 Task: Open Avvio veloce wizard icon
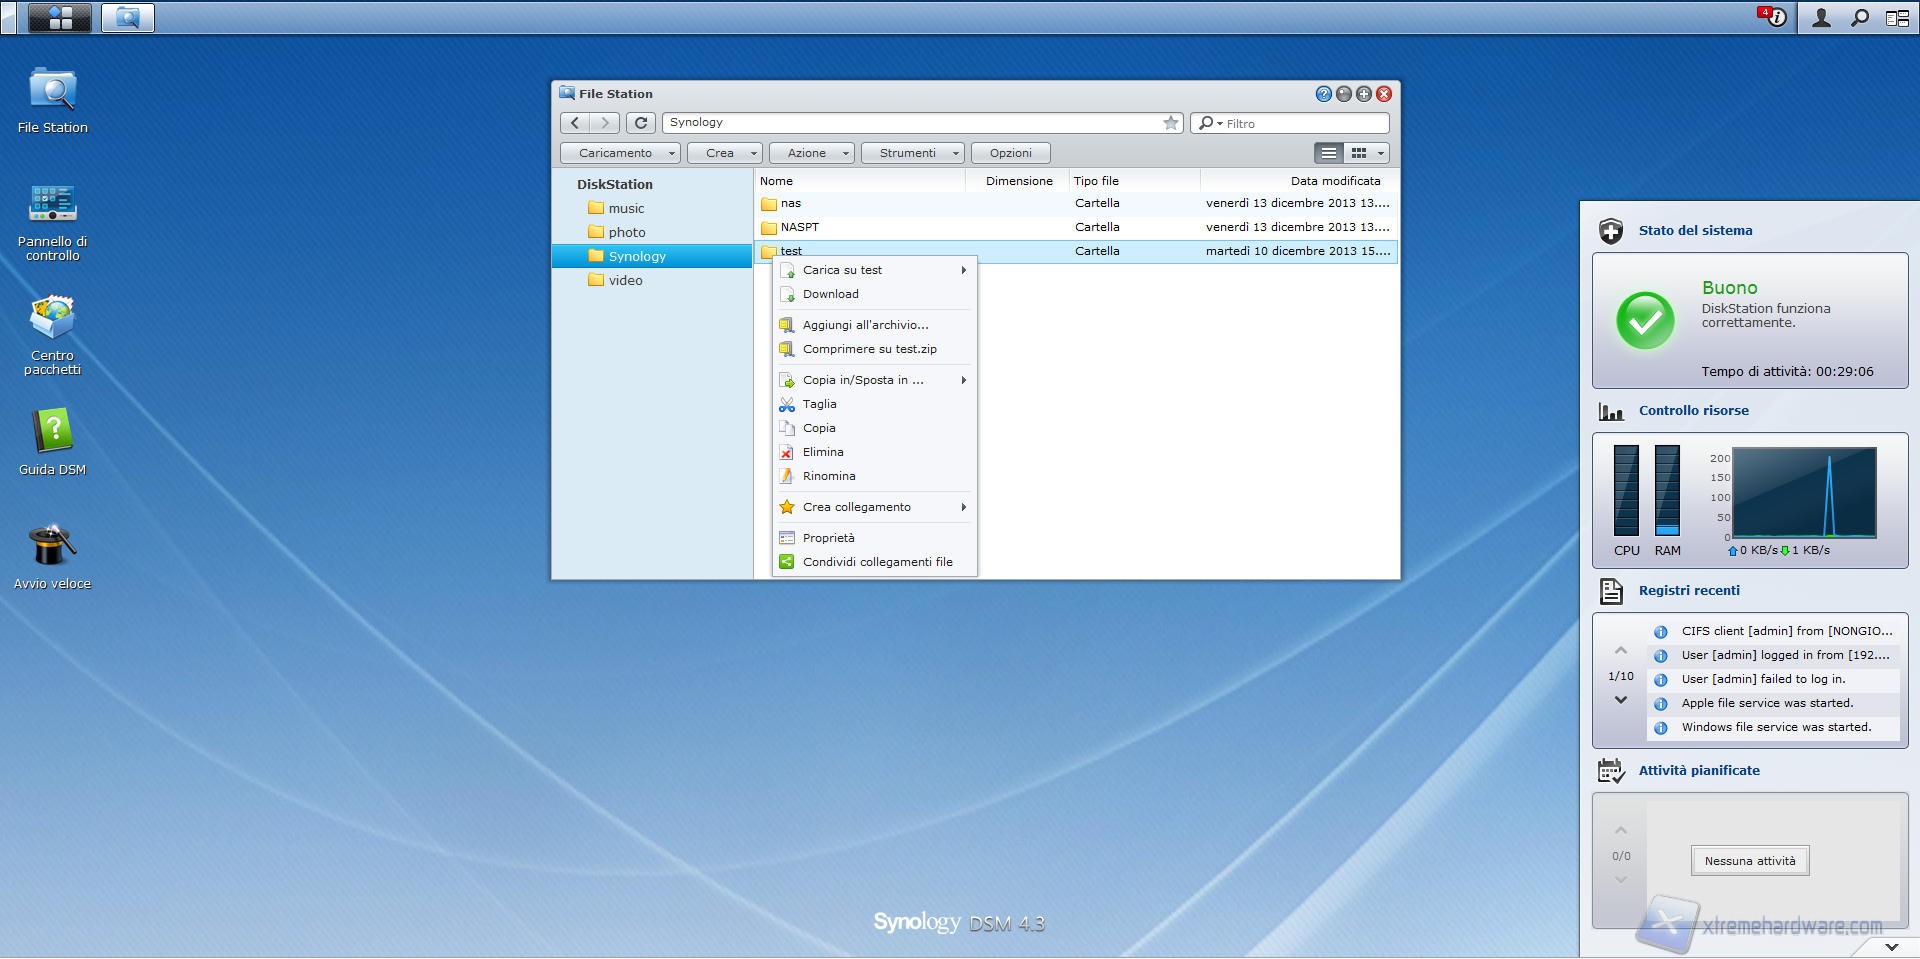[x=52, y=547]
